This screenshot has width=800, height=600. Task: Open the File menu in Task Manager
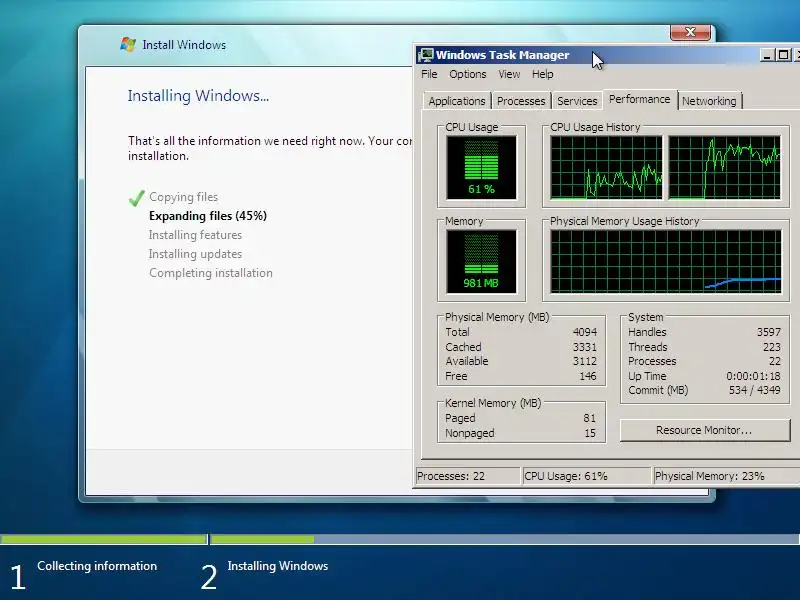429,74
